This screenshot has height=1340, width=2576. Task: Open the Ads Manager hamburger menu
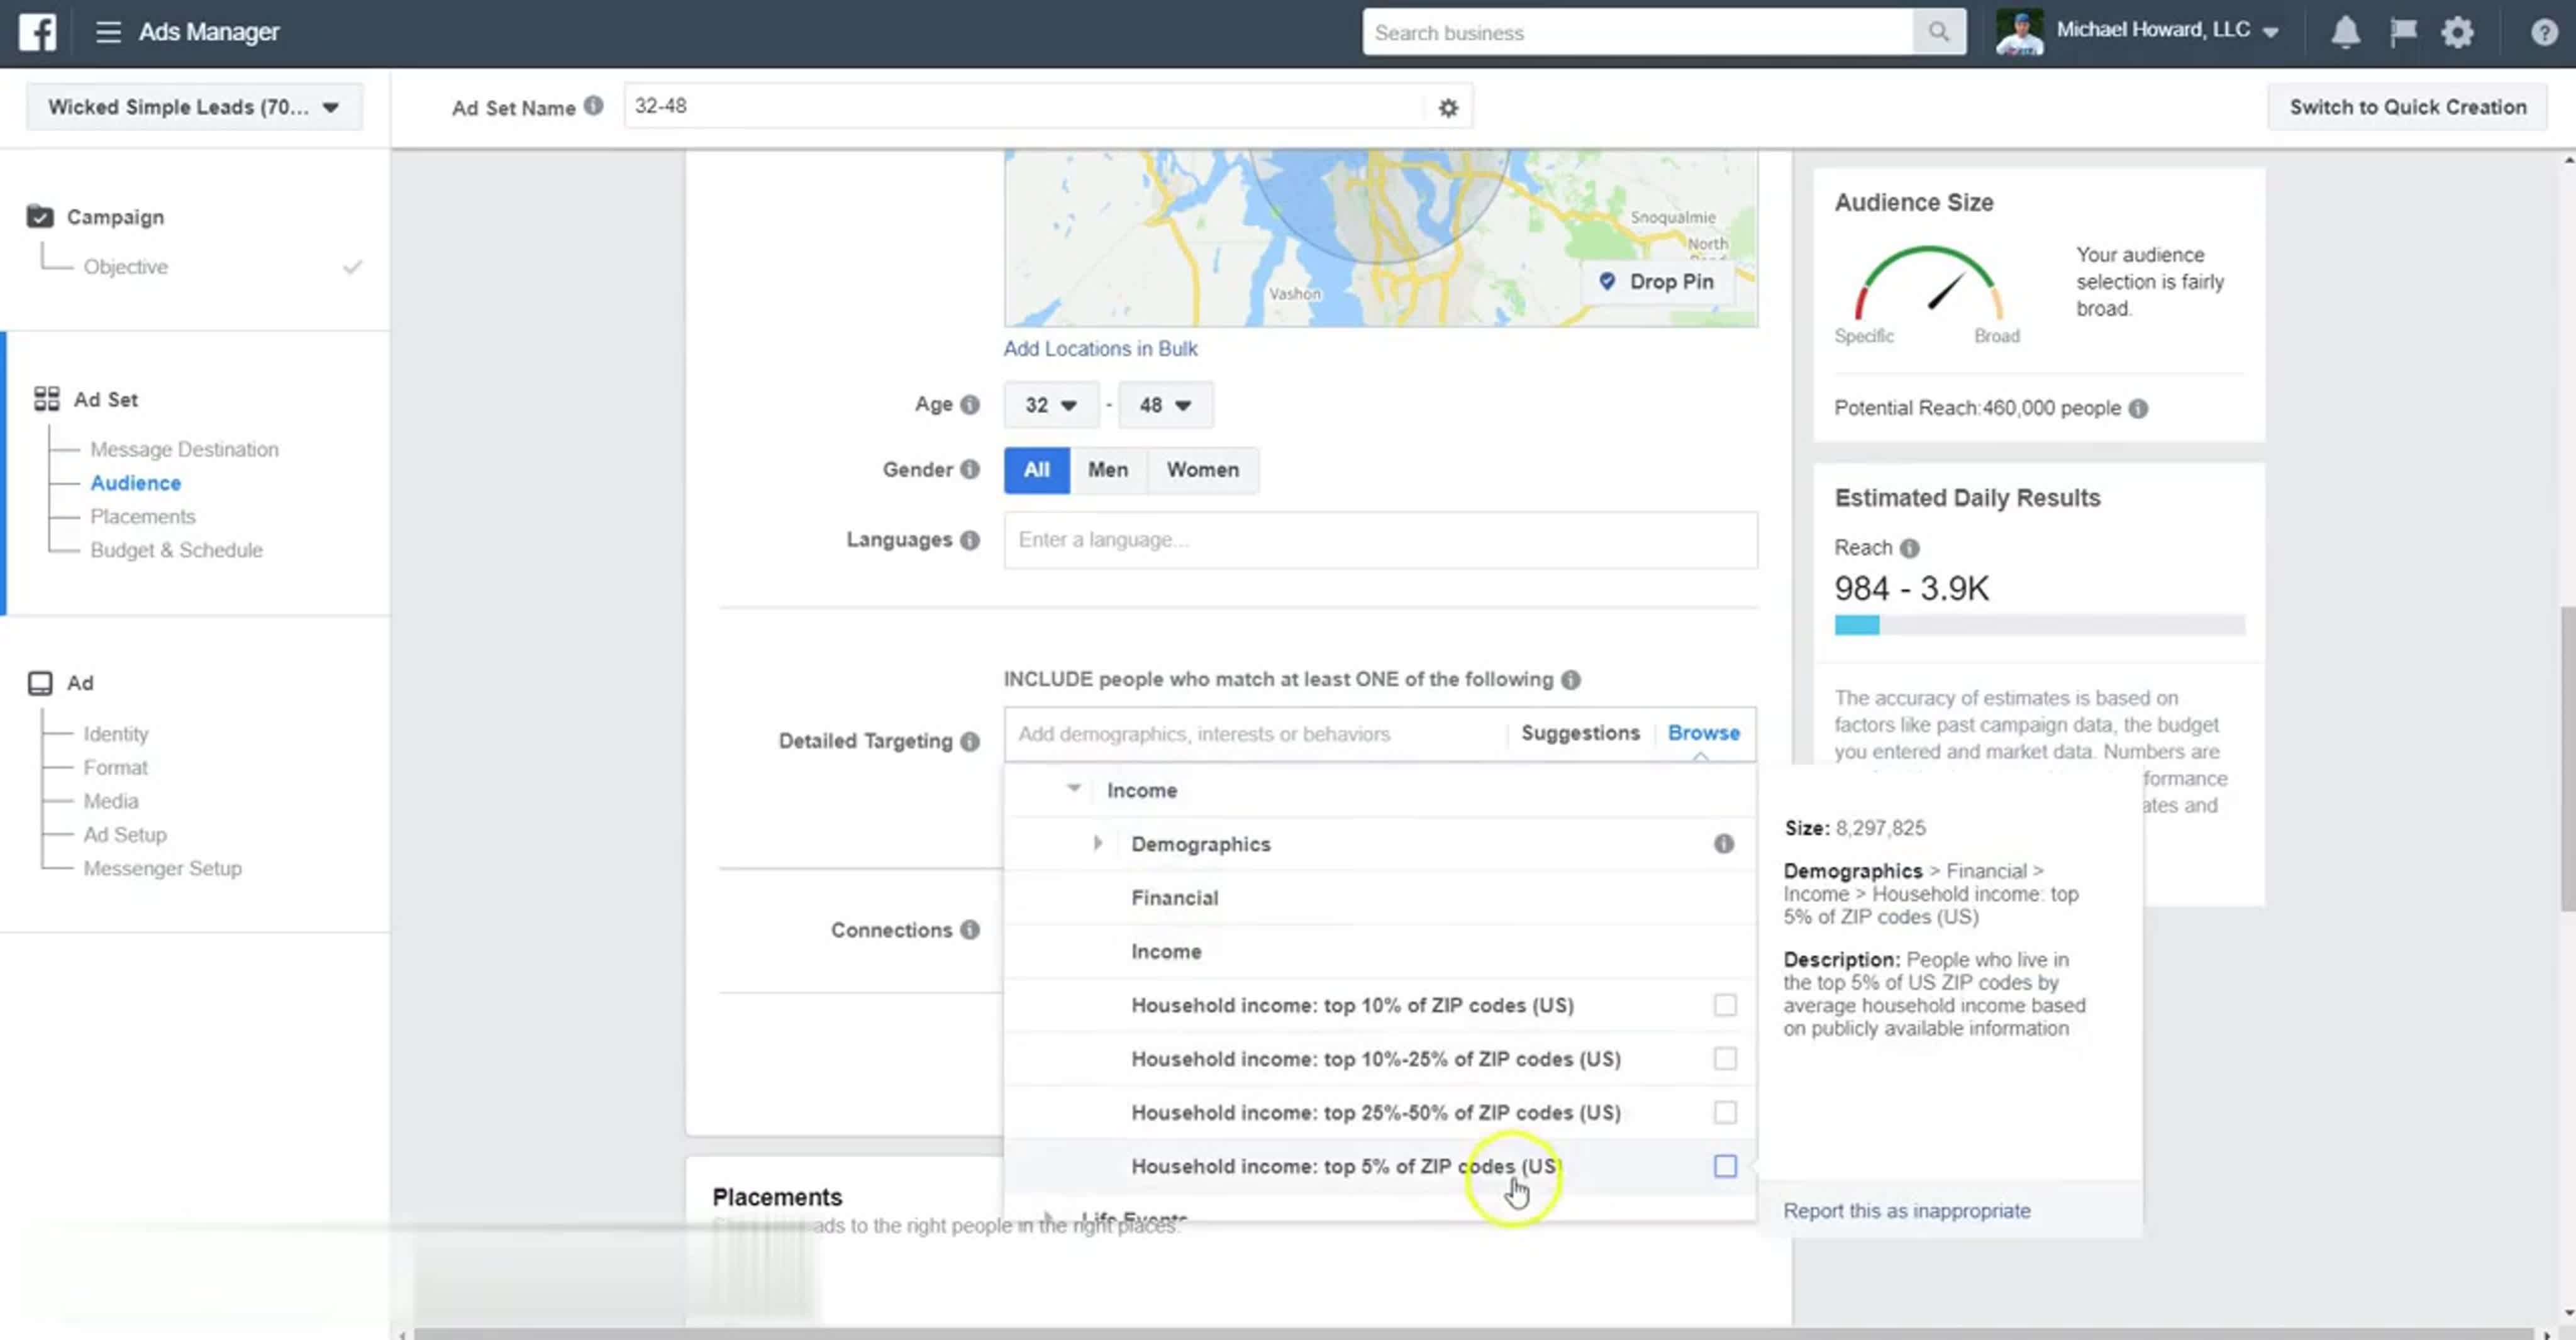coord(108,32)
